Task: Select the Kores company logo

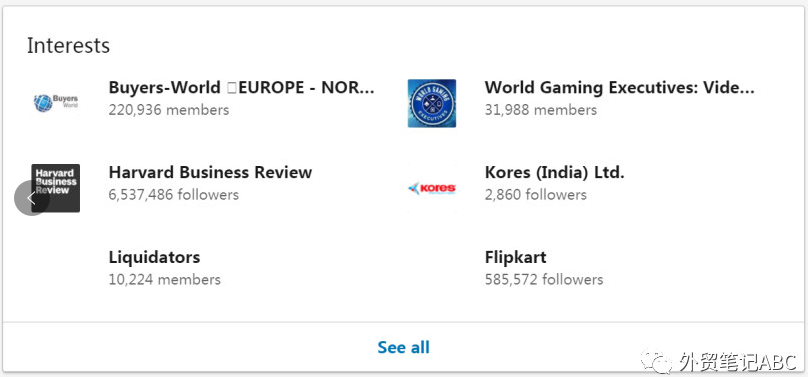Action: point(432,188)
